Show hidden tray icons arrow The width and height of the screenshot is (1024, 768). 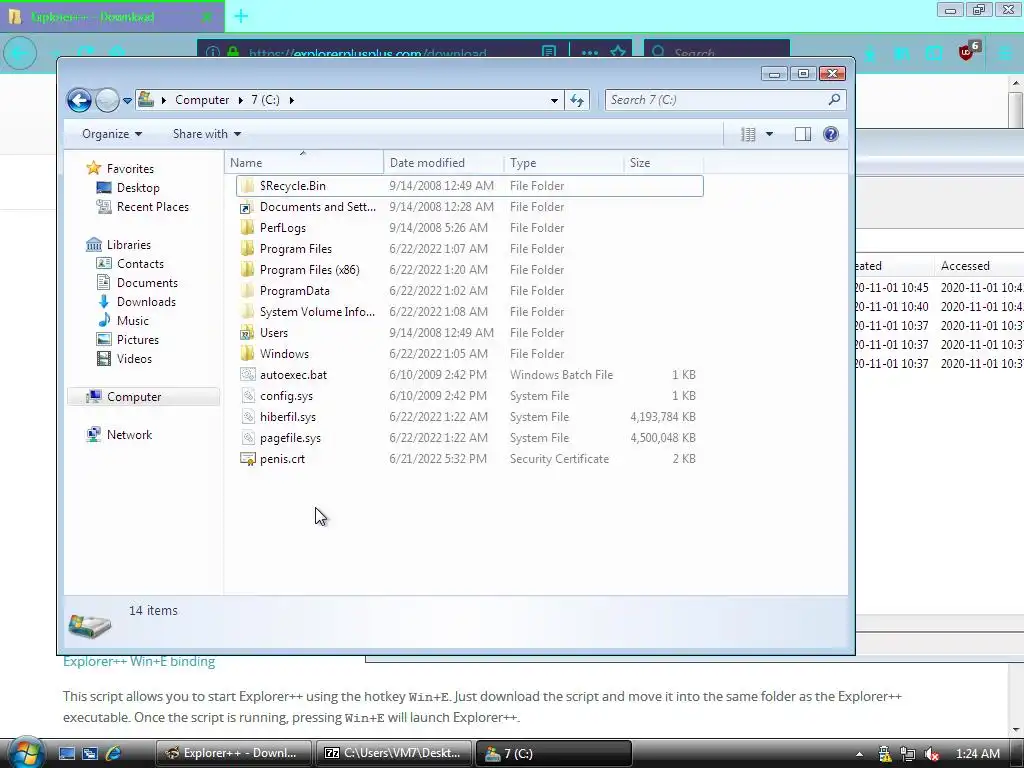coord(859,754)
